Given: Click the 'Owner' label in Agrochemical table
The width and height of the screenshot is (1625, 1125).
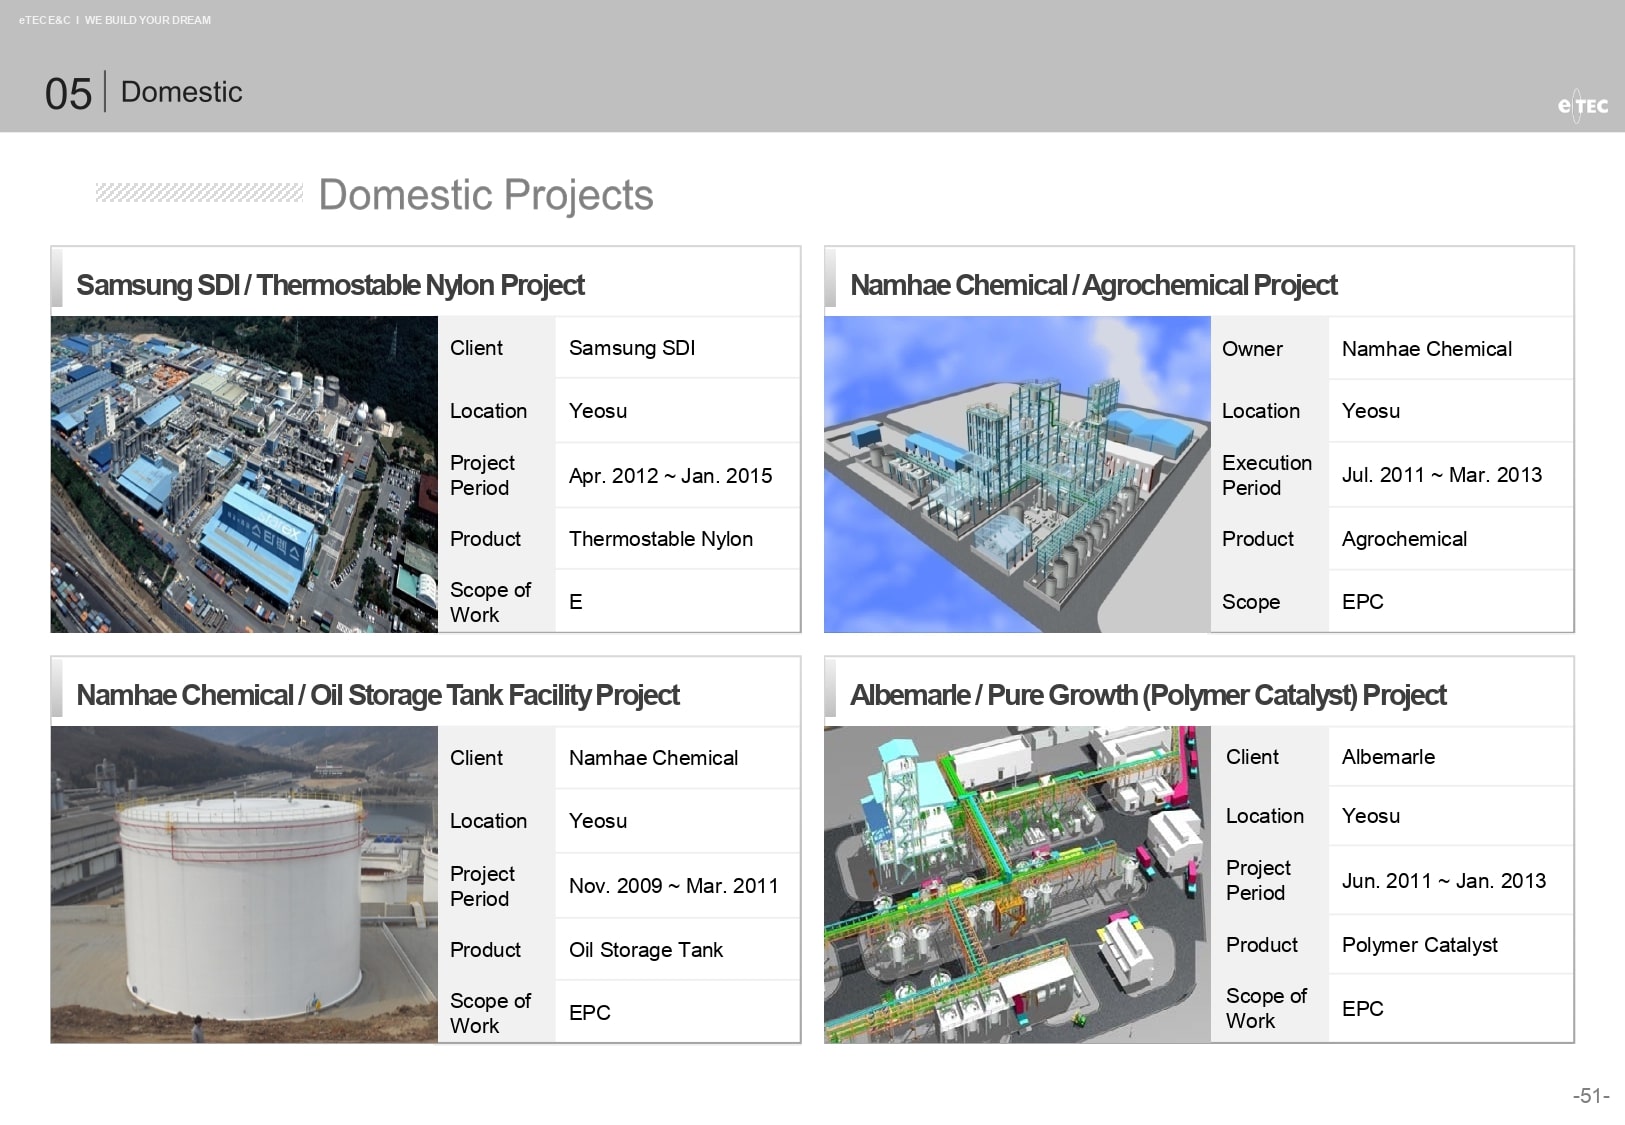Looking at the screenshot, I should point(1252,349).
